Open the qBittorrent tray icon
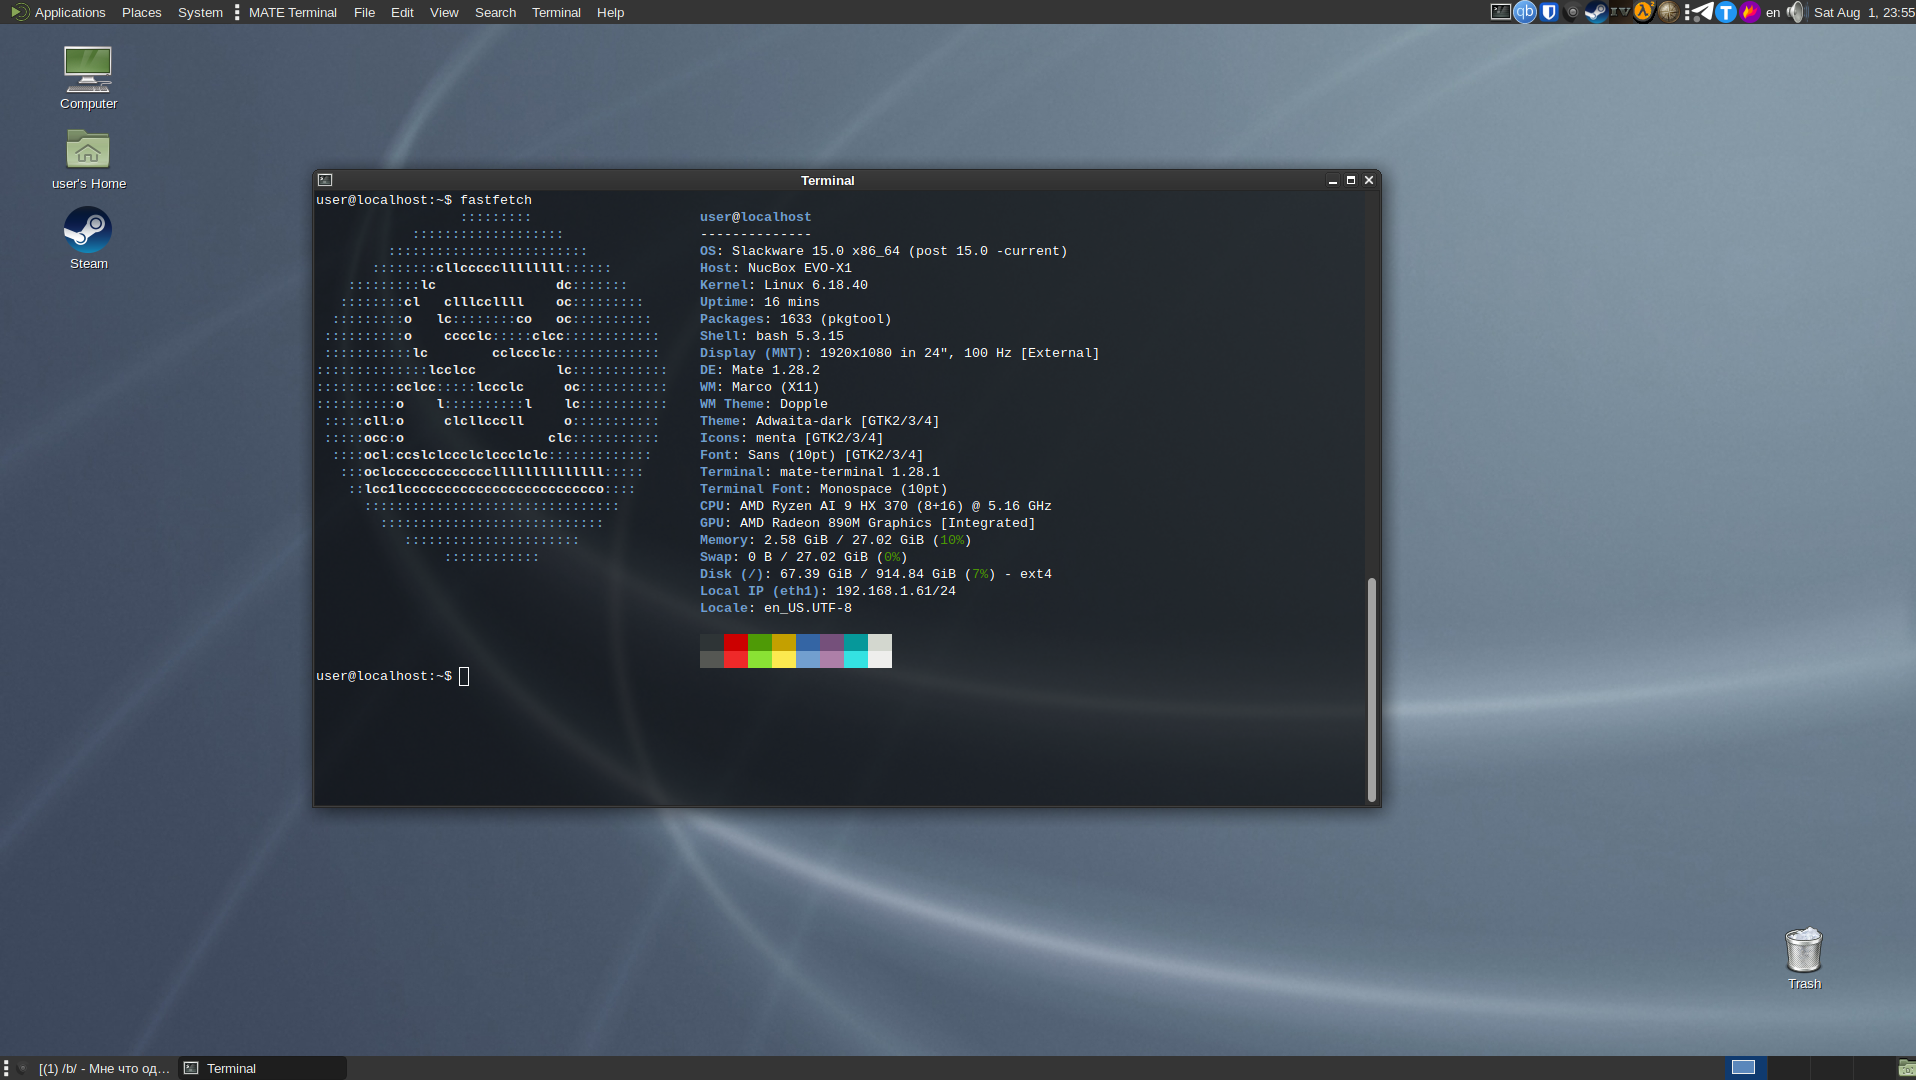Viewport: 1916px width, 1080px height. click(x=1524, y=12)
